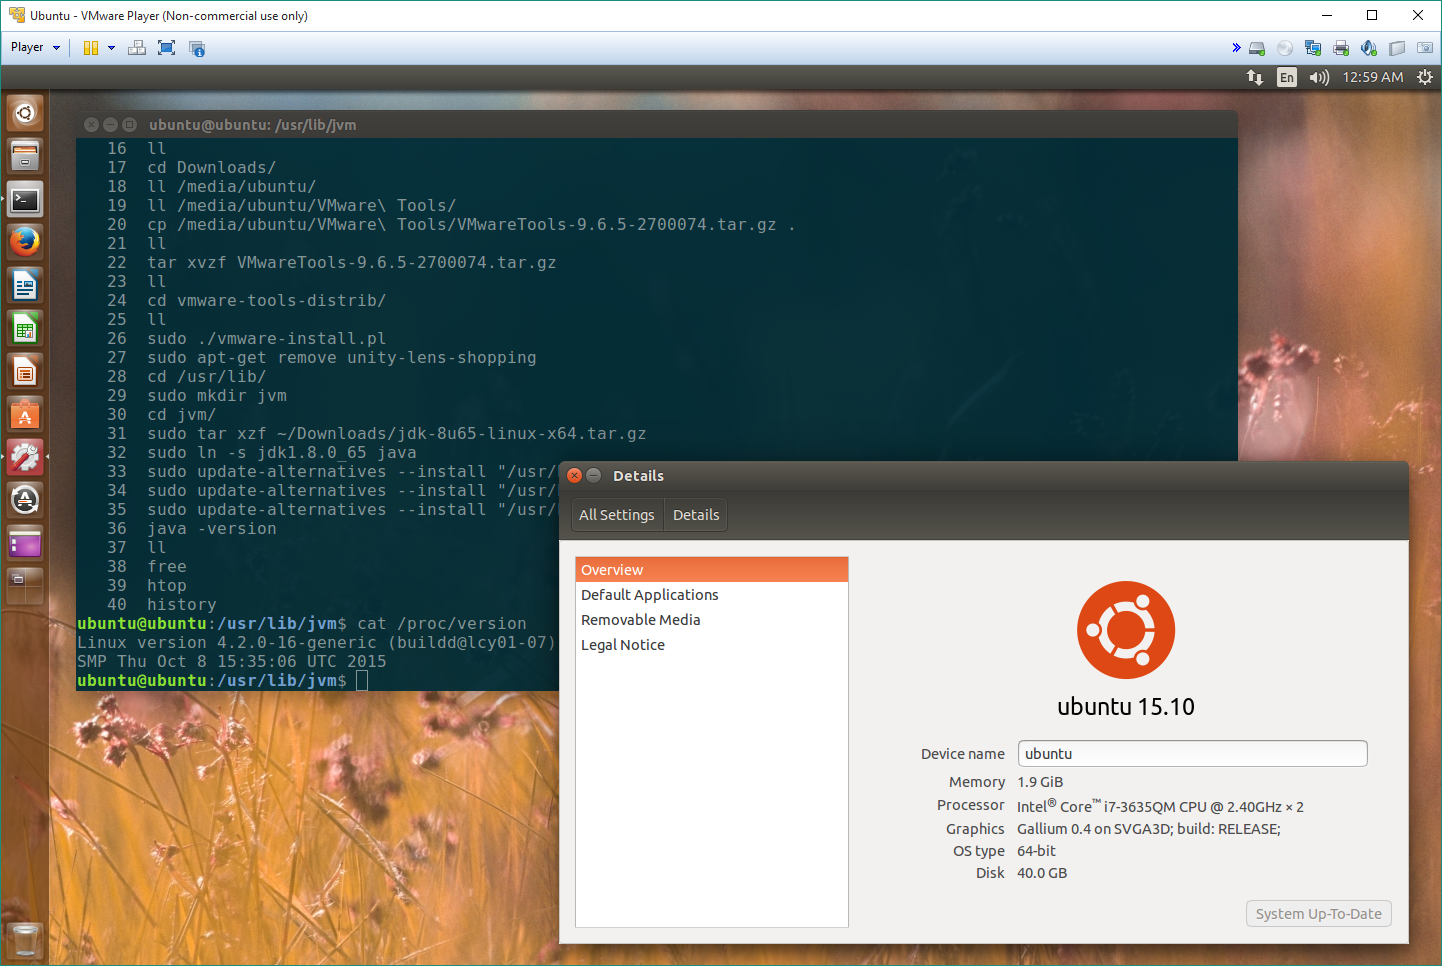Click the terminal cursor at prompt

362,681
